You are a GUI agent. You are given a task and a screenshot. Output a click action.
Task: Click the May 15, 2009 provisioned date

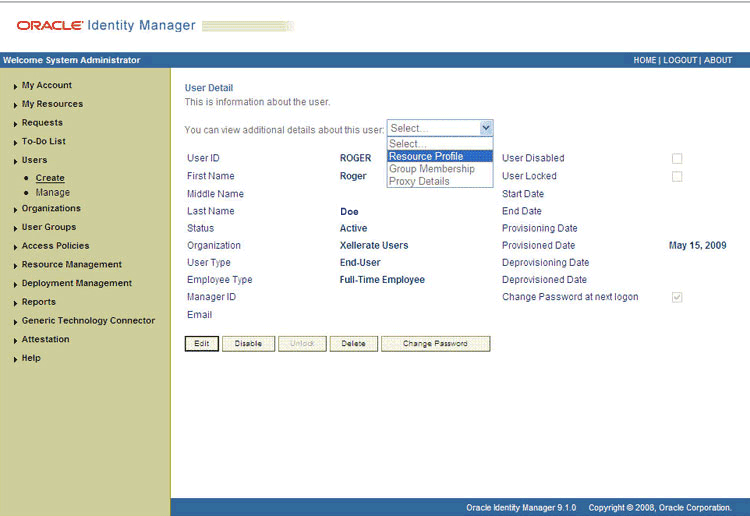point(697,245)
